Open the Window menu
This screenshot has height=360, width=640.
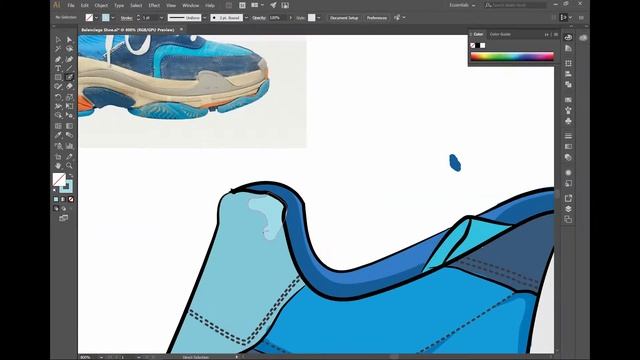[191, 6]
